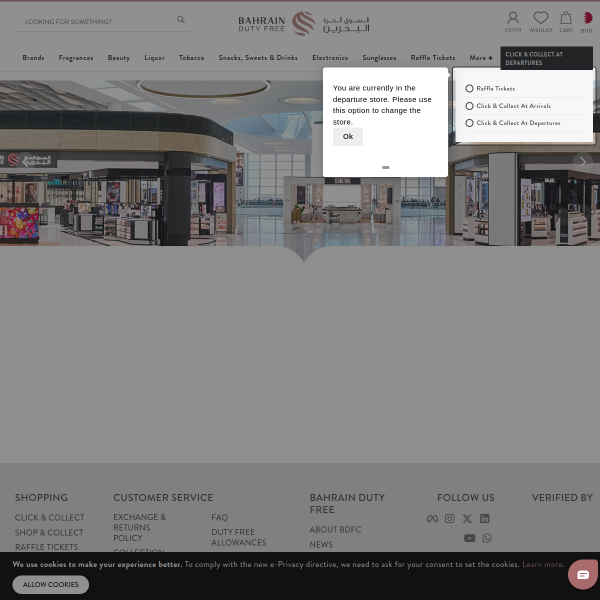Screen dimensions: 600x600
Task: Open Exchange & Returns Policy link
Action: coord(139,527)
